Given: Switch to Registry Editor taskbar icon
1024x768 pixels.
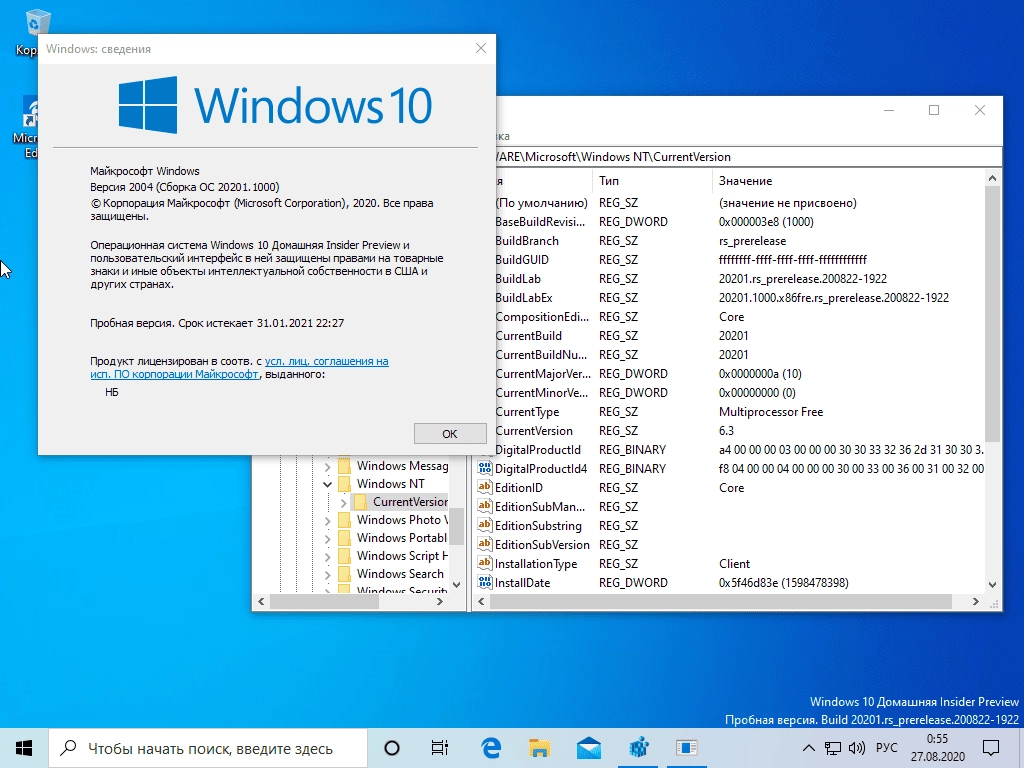Looking at the screenshot, I should pos(638,748).
